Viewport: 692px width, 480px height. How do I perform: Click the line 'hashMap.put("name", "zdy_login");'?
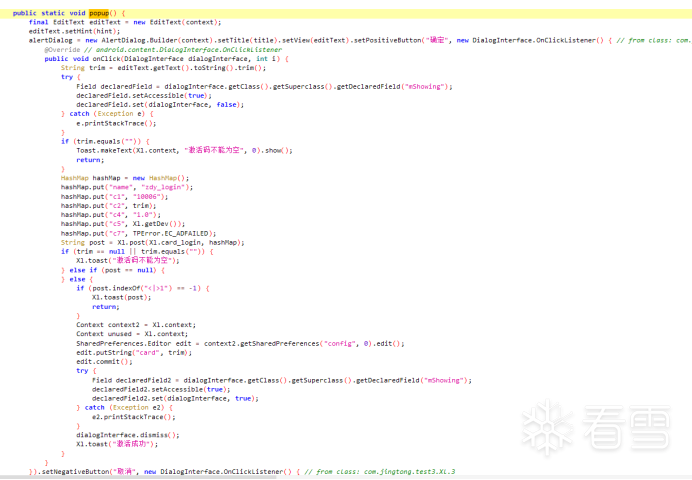coord(127,187)
